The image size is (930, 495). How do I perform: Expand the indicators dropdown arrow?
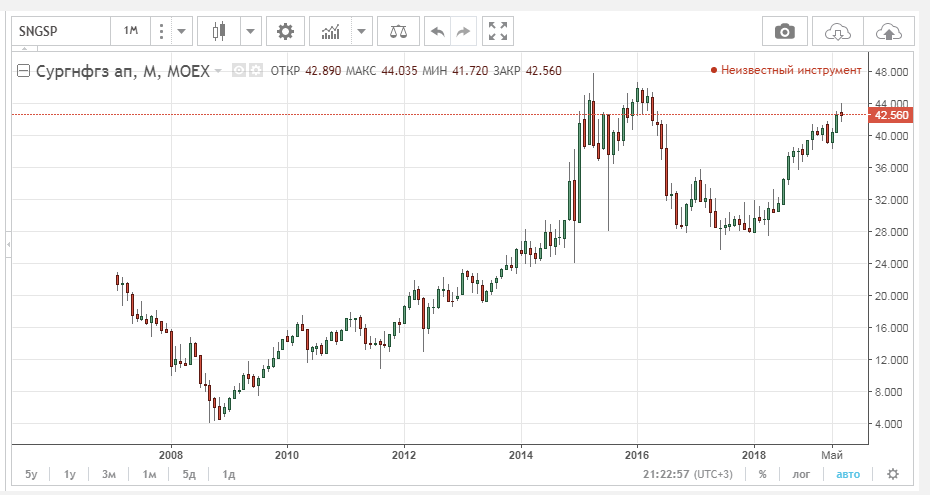pyautogui.click(x=361, y=31)
